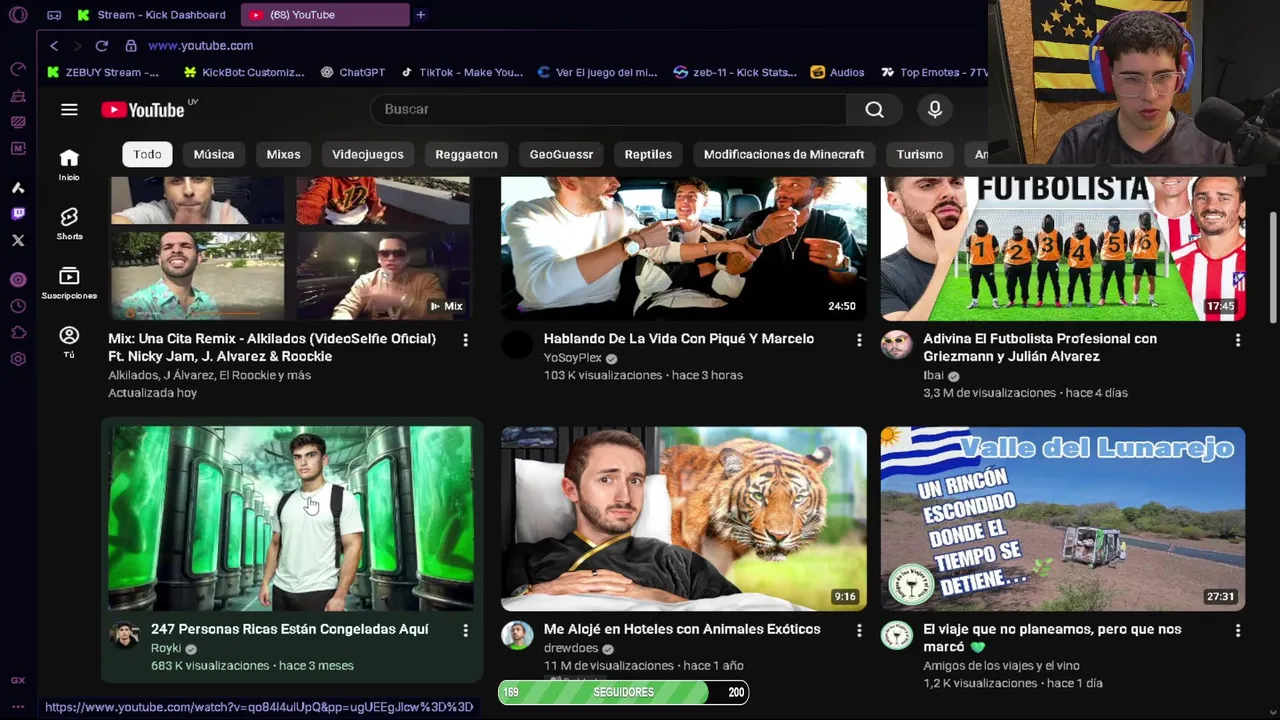Open a new browser tab
Image resolution: width=1280 pixels, height=720 pixels.
tap(421, 15)
